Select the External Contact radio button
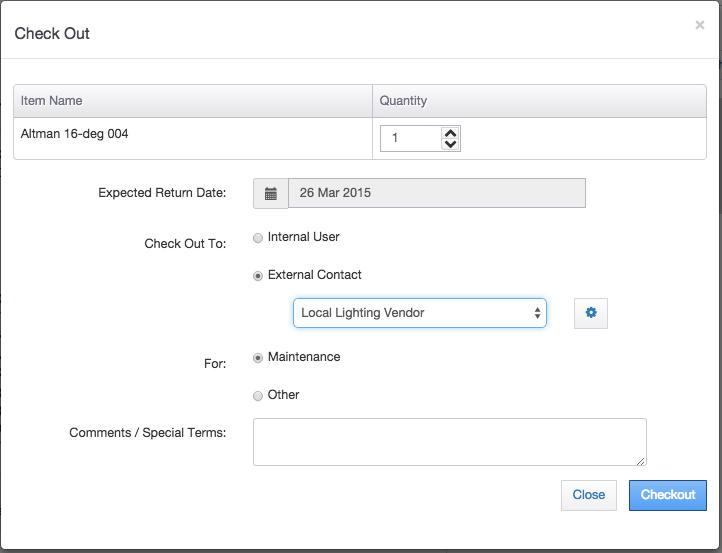 [258, 276]
